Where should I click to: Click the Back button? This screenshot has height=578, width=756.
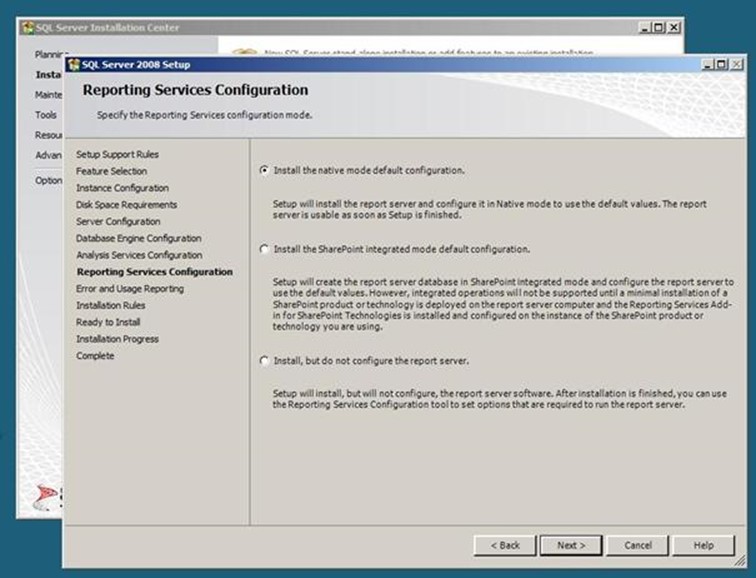[505, 545]
